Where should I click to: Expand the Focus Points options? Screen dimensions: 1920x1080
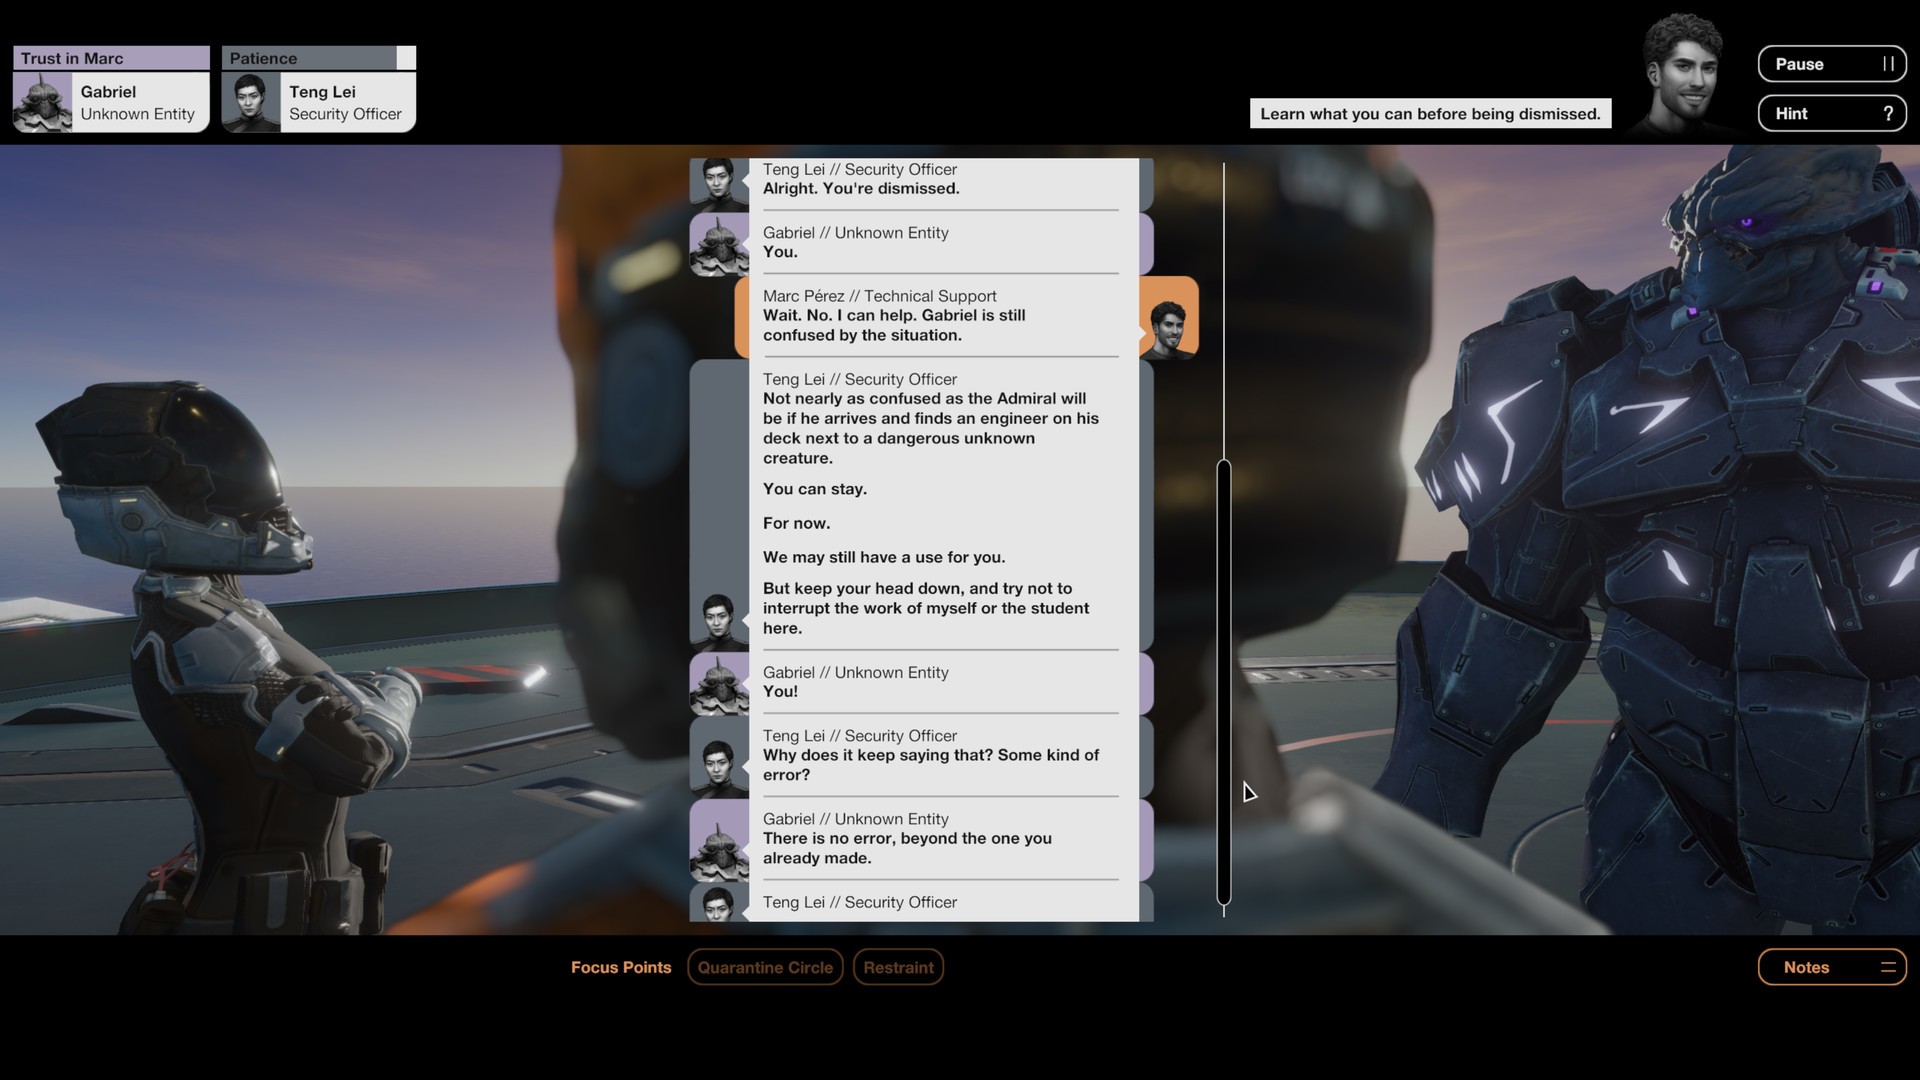[x=621, y=967]
